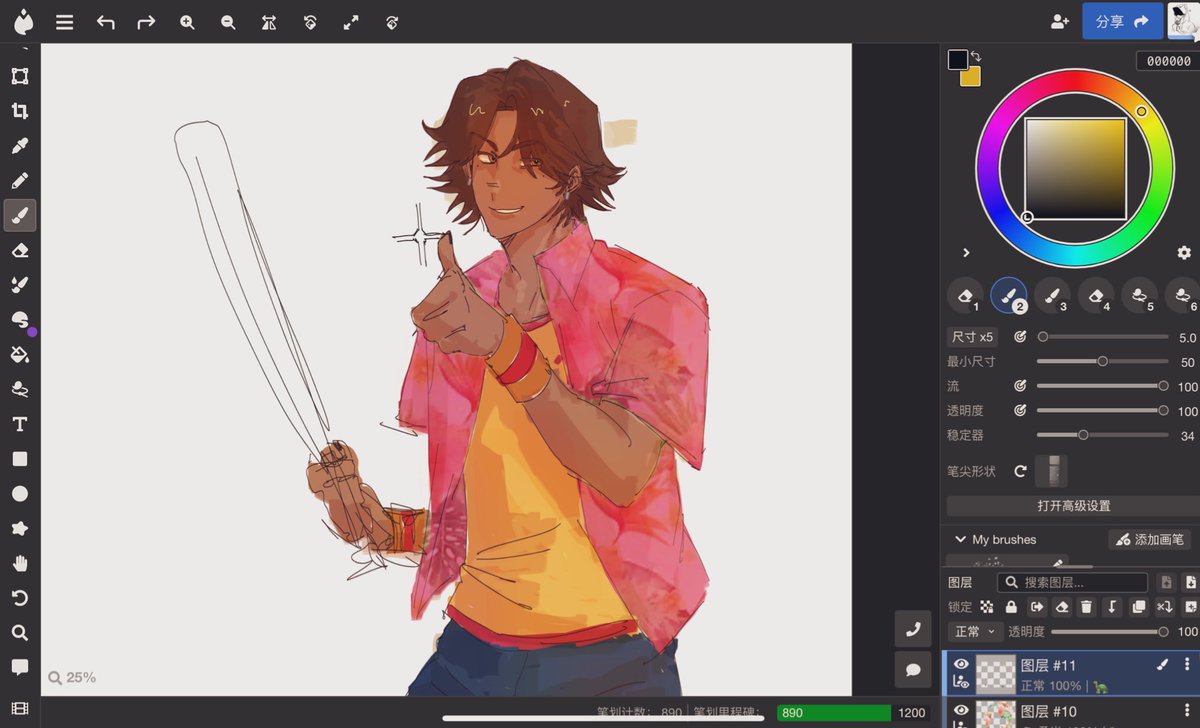Viewport: 1200px width, 728px height.
Task: Hide 图层 #10 with eye icon
Action: (x=961, y=710)
